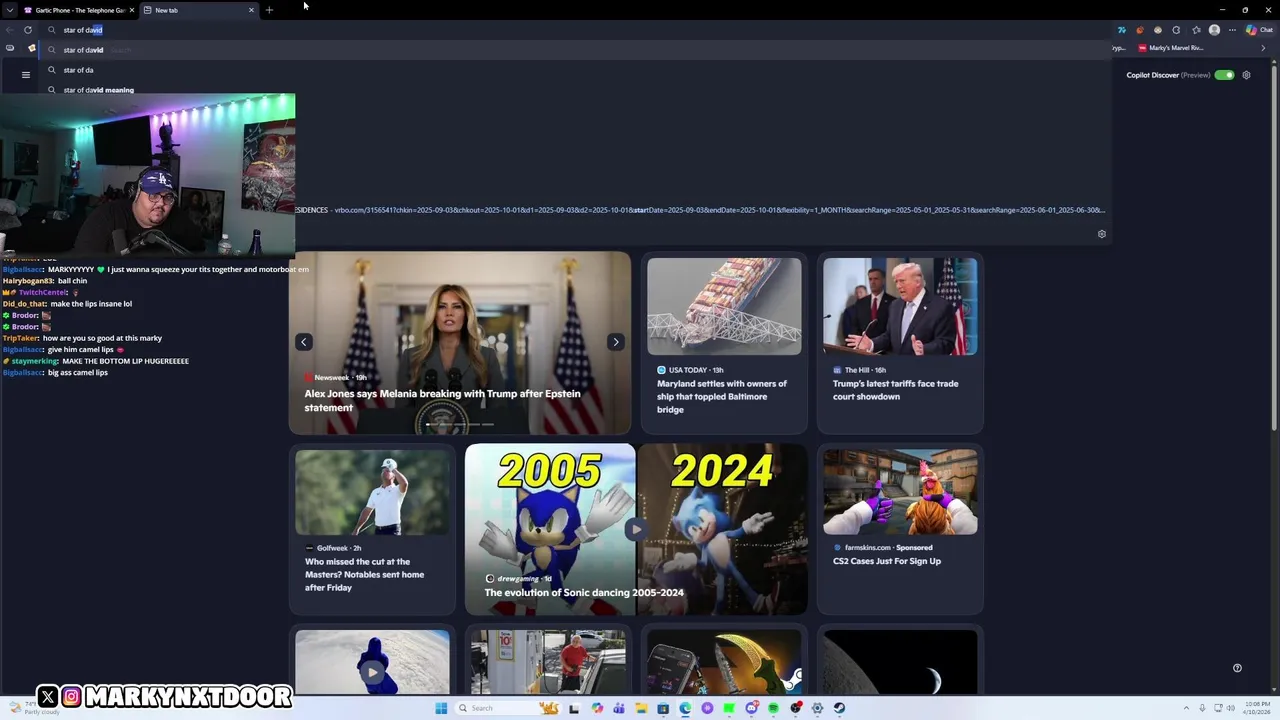The image size is (1280, 720).
Task: Click the browser back arrow
Action: pyautogui.click(x=10, y=30)
